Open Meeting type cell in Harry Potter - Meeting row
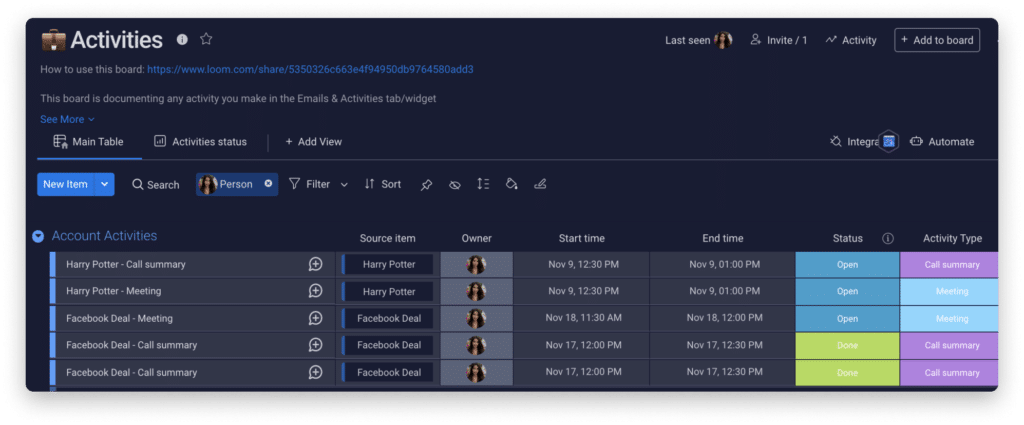The width and height of the screenshot is (1024, 425). click(x=949, y=291)
